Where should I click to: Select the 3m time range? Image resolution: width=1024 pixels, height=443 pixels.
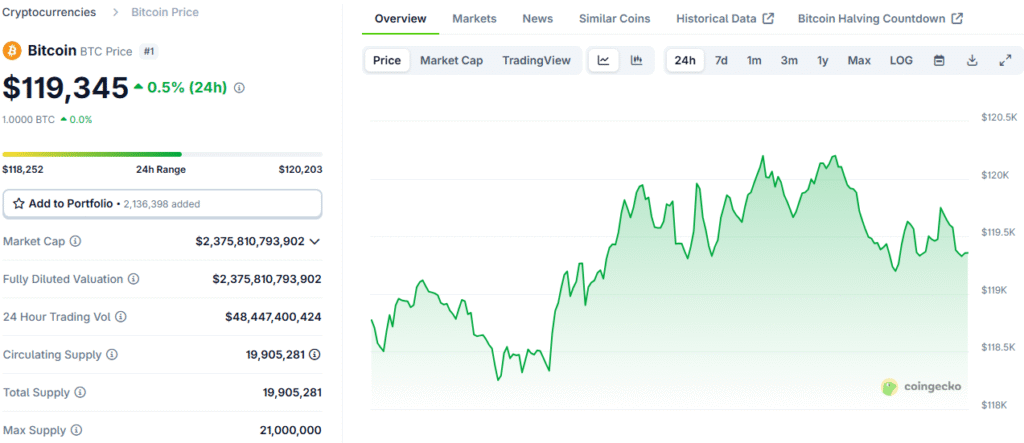[x=789, y=61]
